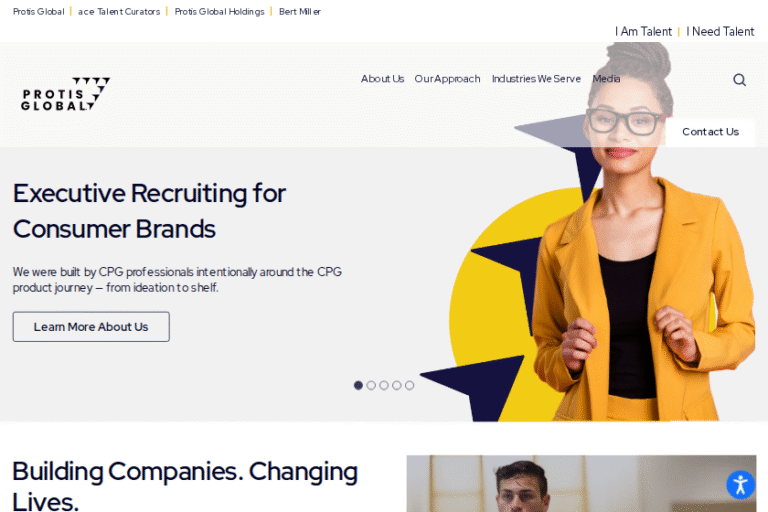Open the Our Approach menu
768x512 pixels.
pos(447,79)
